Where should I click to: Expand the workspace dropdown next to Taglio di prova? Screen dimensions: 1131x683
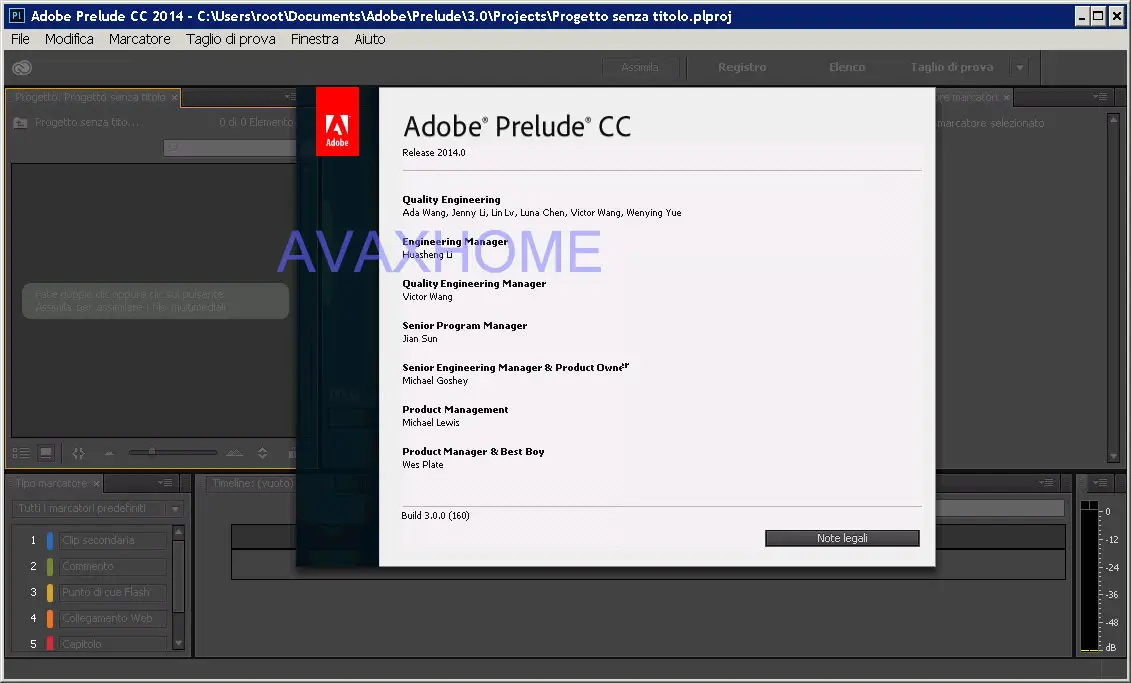1019,67
